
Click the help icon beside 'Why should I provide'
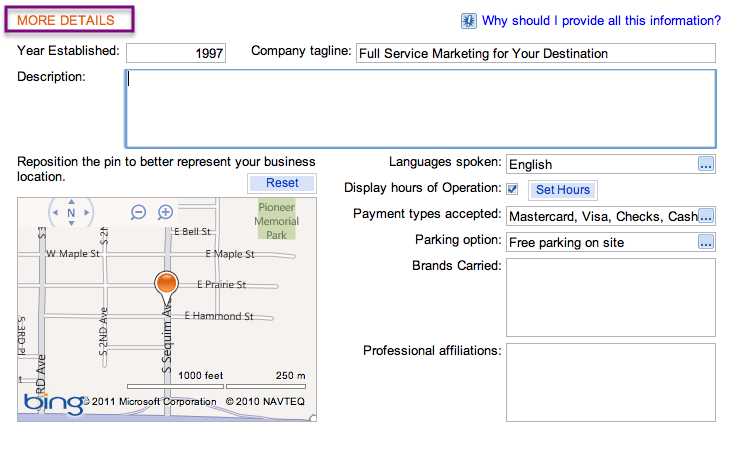(468, 20)
